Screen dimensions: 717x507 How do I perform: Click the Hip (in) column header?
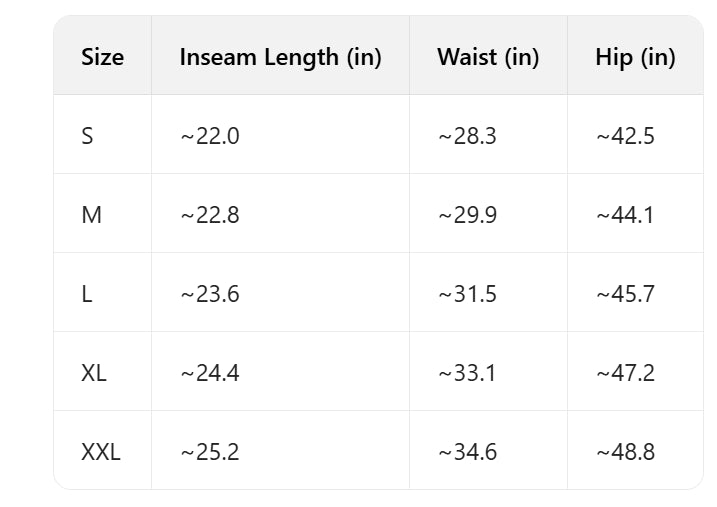point(635,57)
